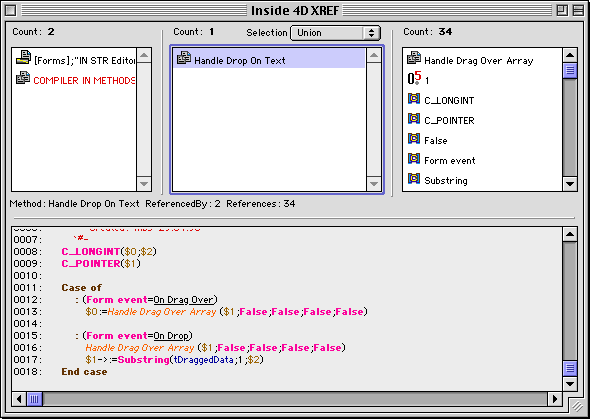Image resolution: width=590 pixels, height=419 pixels.
Task: Click the window close box in title bar
Action: (x=11, y=10)
